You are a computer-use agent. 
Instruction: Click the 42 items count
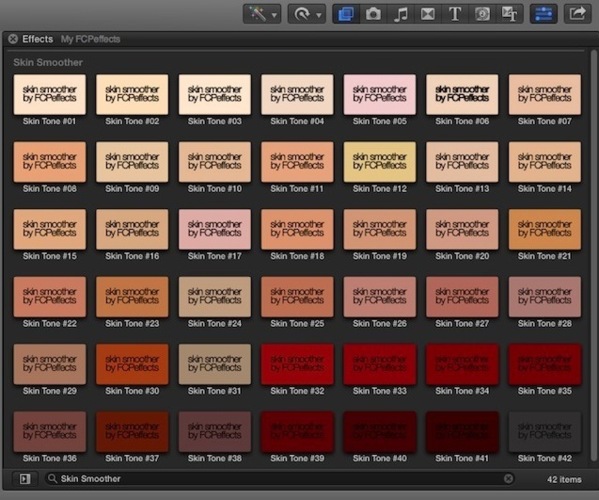click(x=564, y=479)
